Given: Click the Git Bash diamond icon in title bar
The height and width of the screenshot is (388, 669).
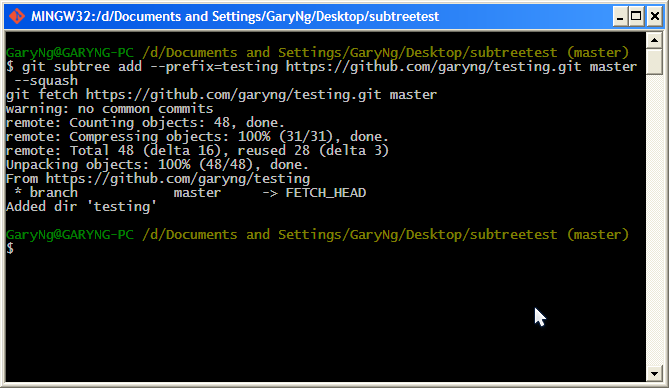Looking at the screenshot, I should click(17, 16).
